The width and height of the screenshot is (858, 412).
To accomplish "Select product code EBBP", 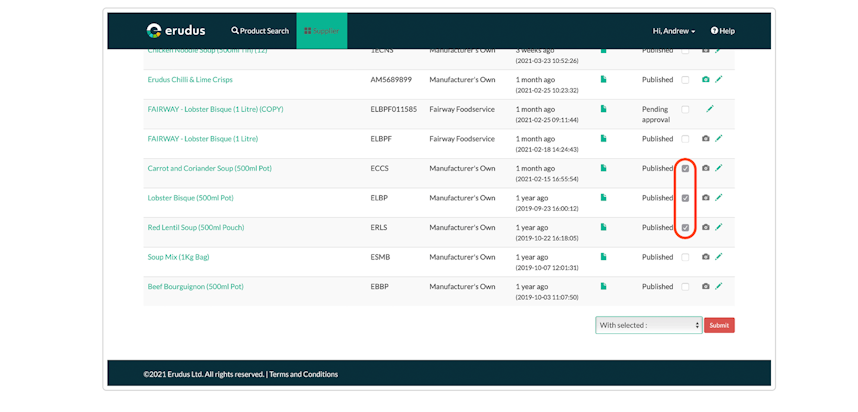I will [x=379, y=287].
